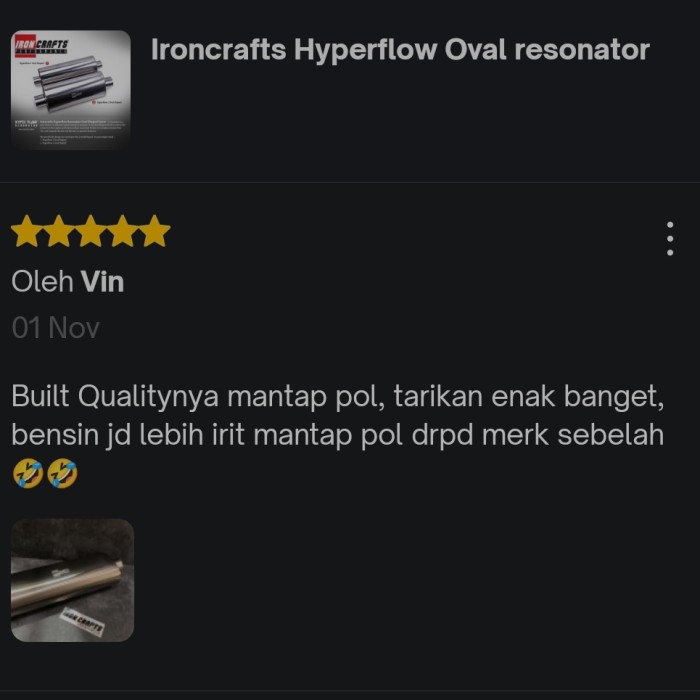Viewport: 700px width, 700px height.
Task: Click the word Oleh before reviewer name
Action: pos(42,282)
